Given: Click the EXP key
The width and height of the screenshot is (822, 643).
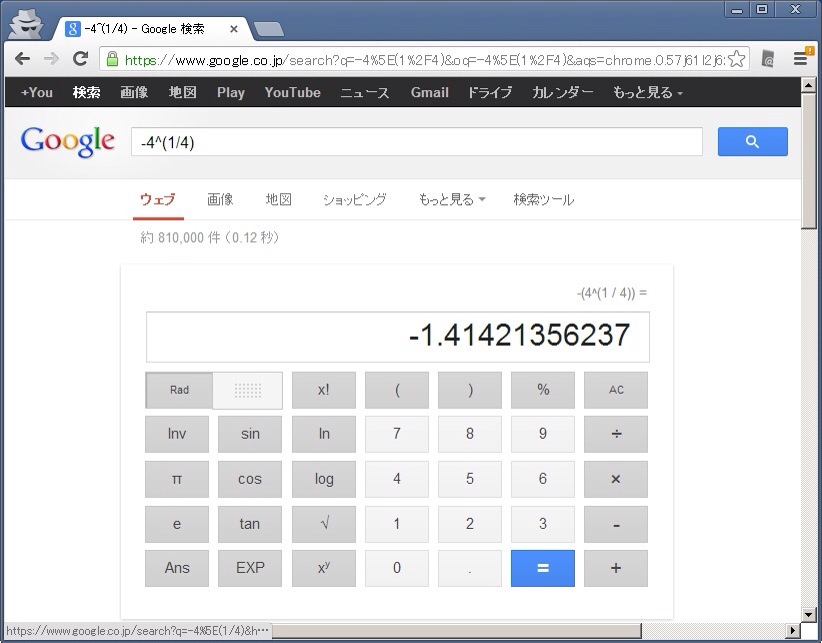Looking at the screenshot, I should (250, 568).
